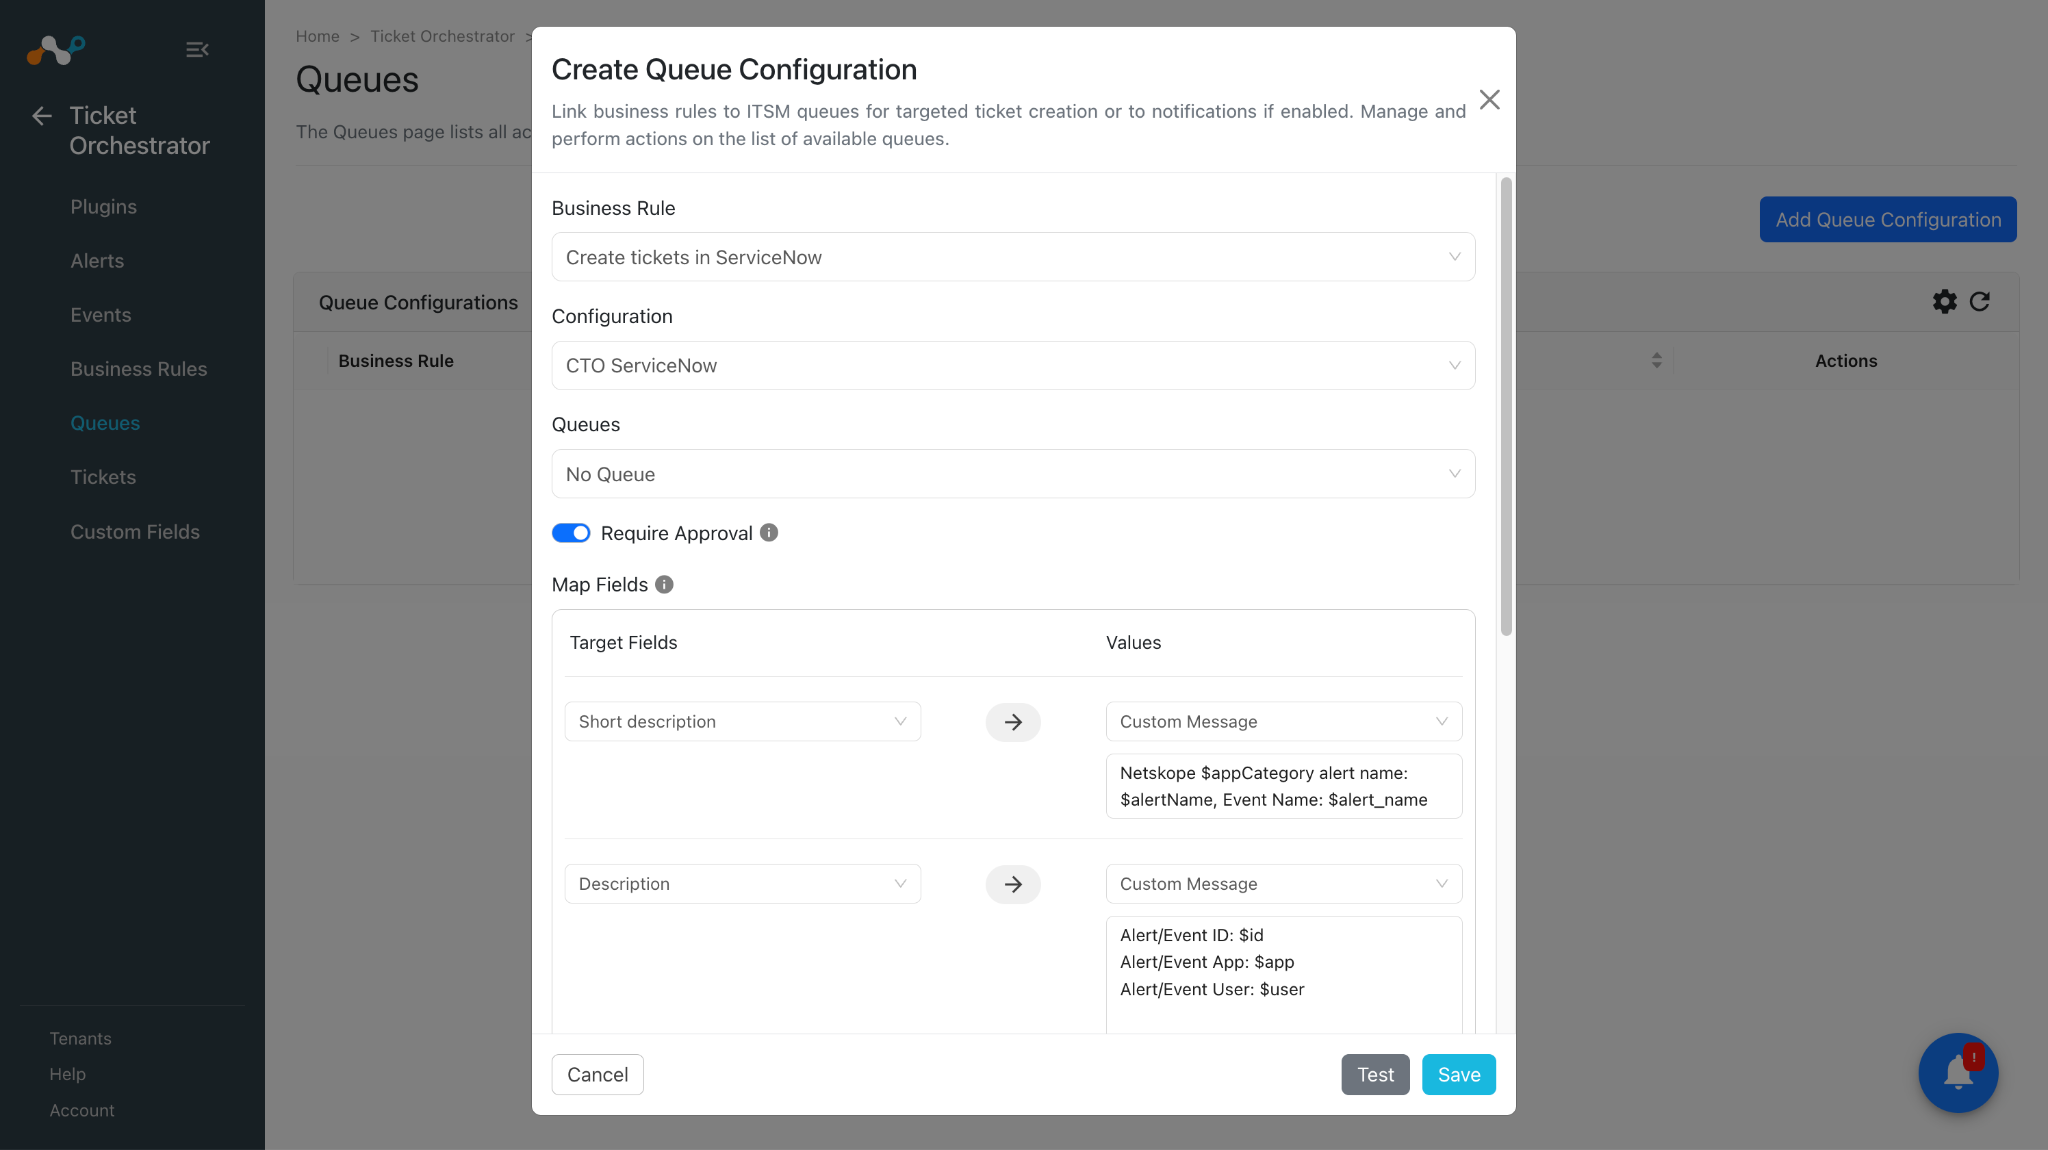Expand Queues dropdown showing No Queue

point(1013,474)
